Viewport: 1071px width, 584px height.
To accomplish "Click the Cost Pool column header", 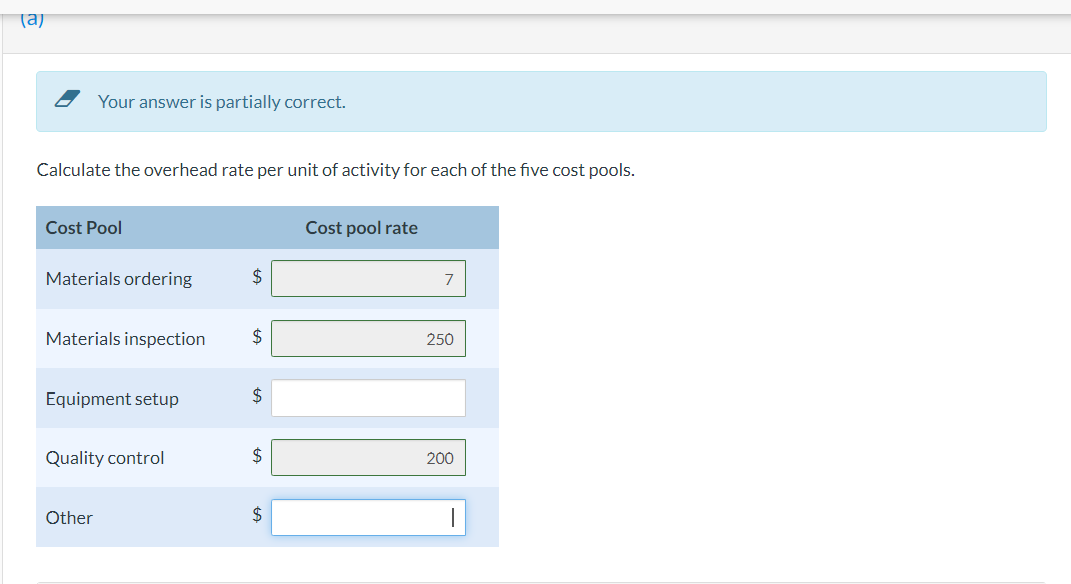I will pos(83,227).
